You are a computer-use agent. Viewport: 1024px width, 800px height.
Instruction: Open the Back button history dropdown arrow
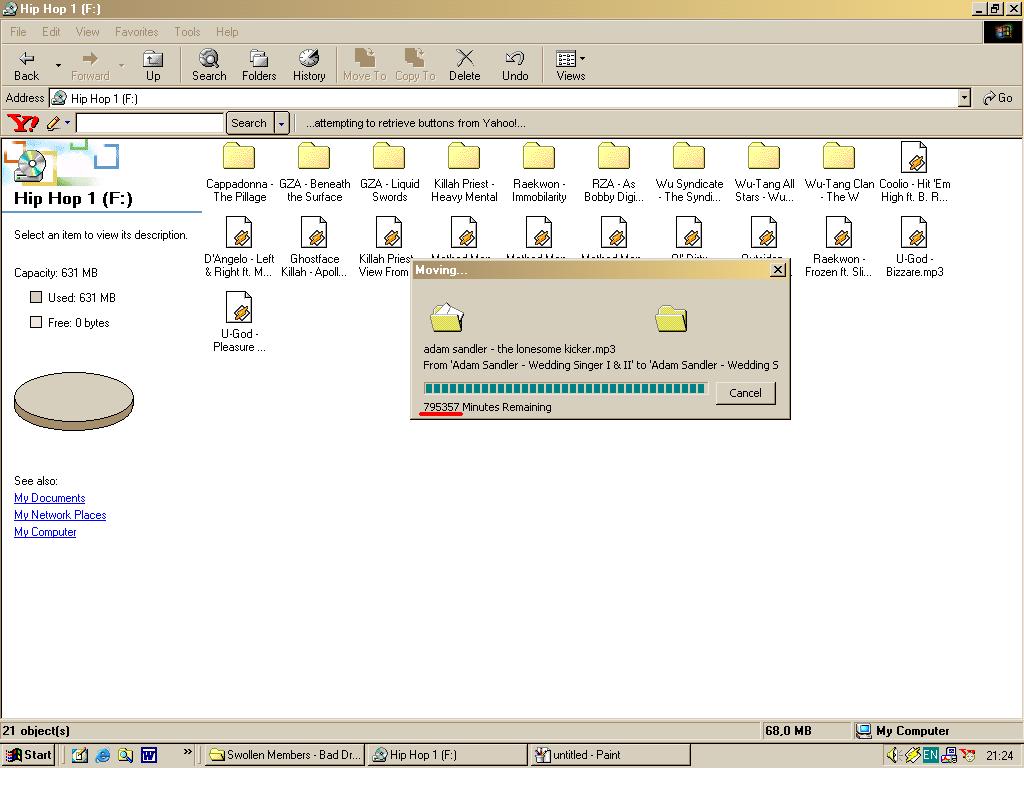click(x=58, y=65)
